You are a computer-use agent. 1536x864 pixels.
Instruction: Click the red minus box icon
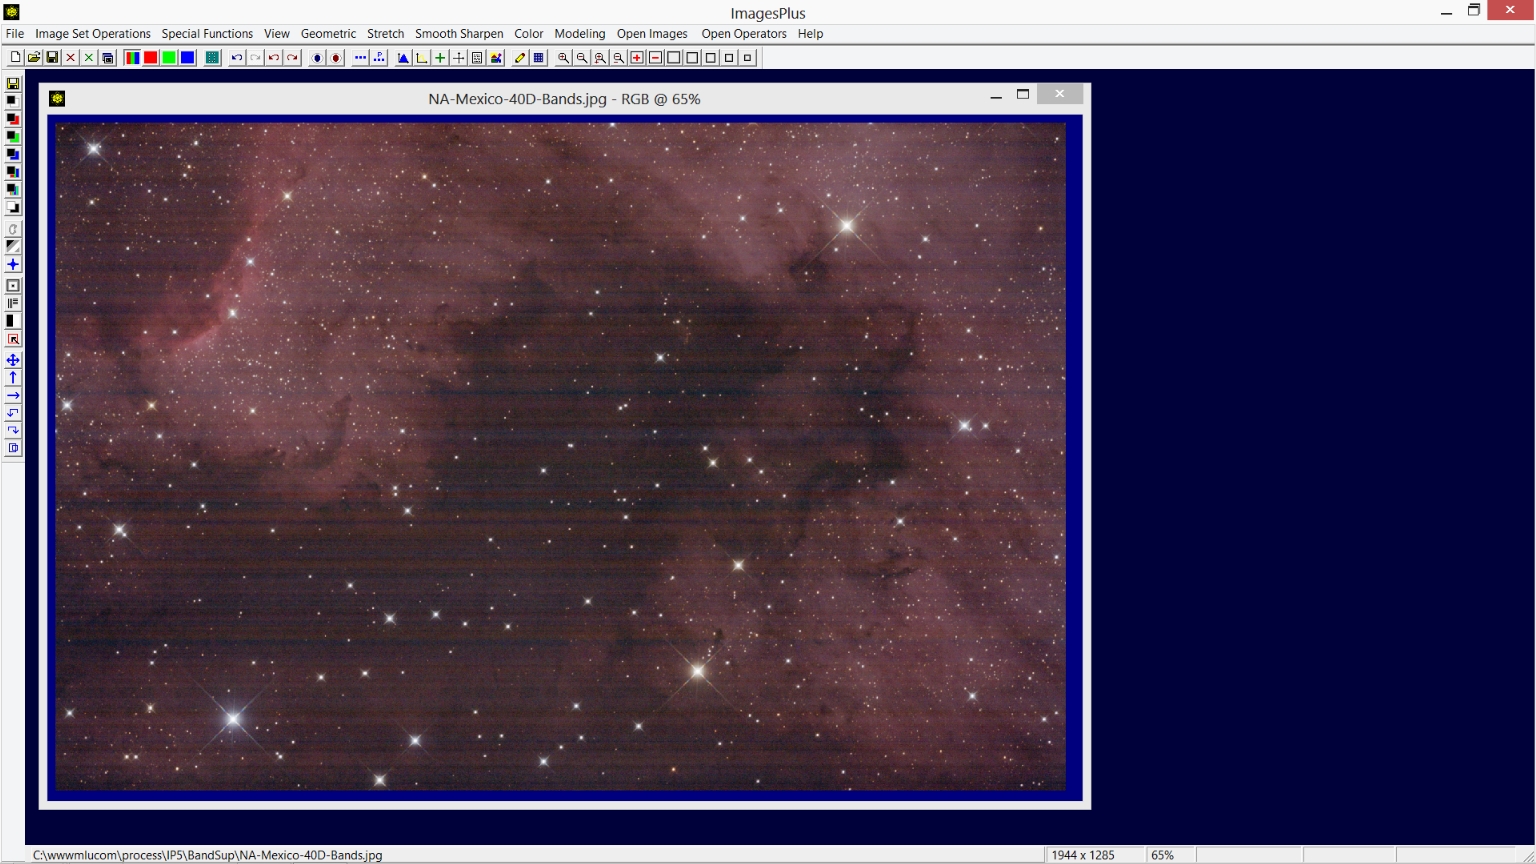(655, 58)
